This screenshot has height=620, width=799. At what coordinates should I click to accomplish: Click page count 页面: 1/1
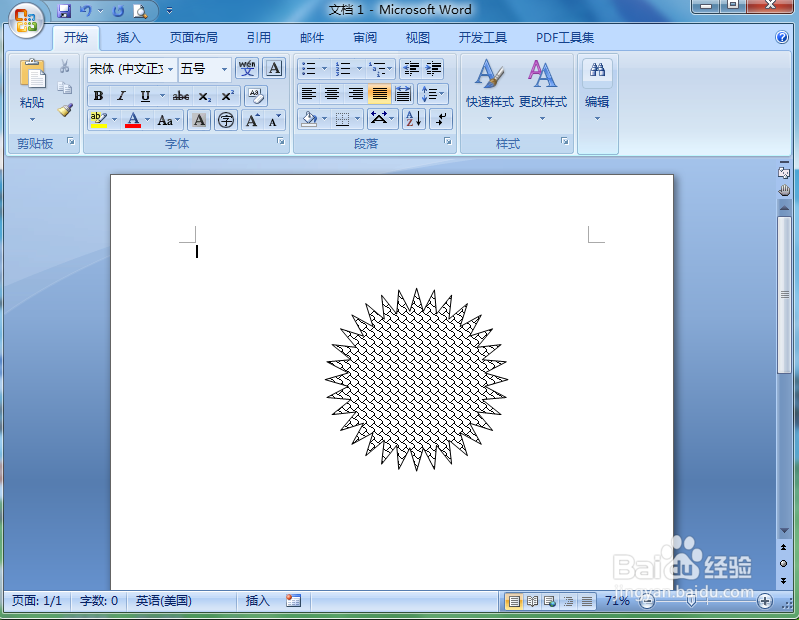point(37,601)
